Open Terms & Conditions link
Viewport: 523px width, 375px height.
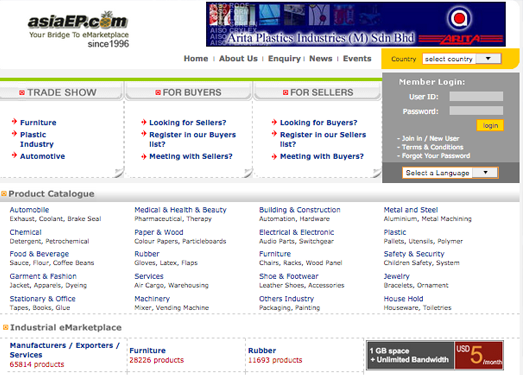[432, 147]
